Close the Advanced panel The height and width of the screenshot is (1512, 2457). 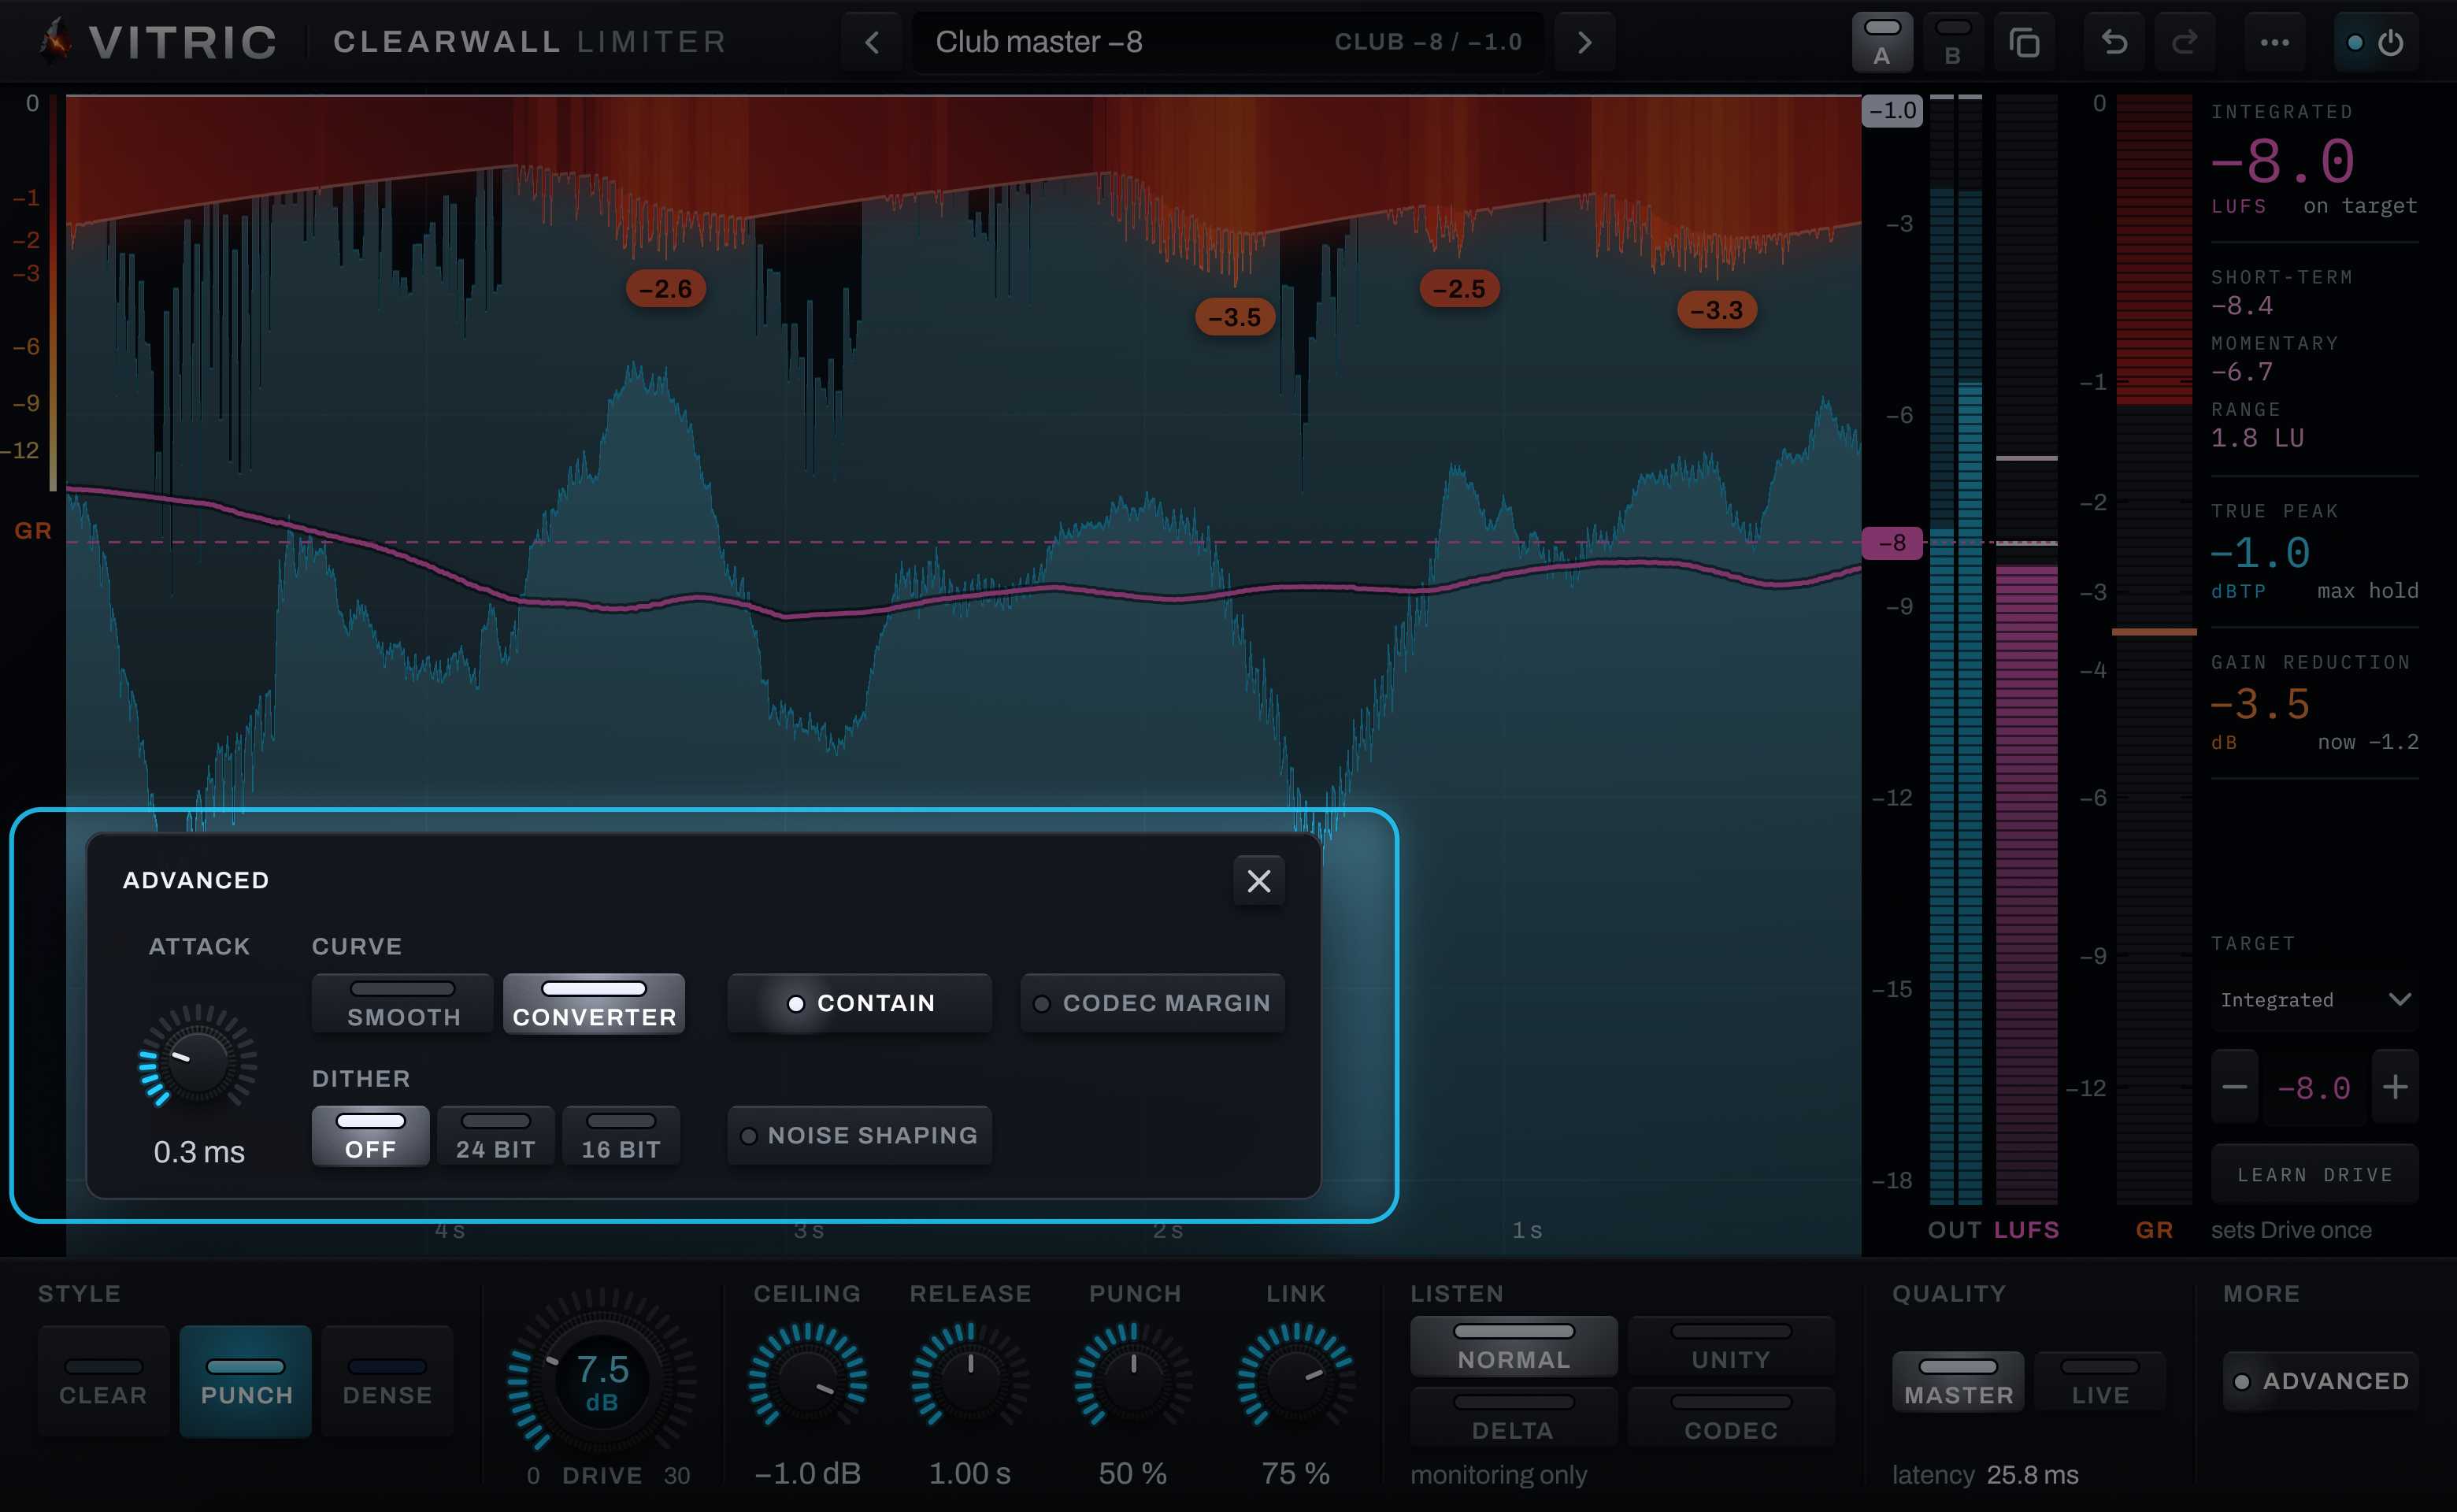[1259, 881]
